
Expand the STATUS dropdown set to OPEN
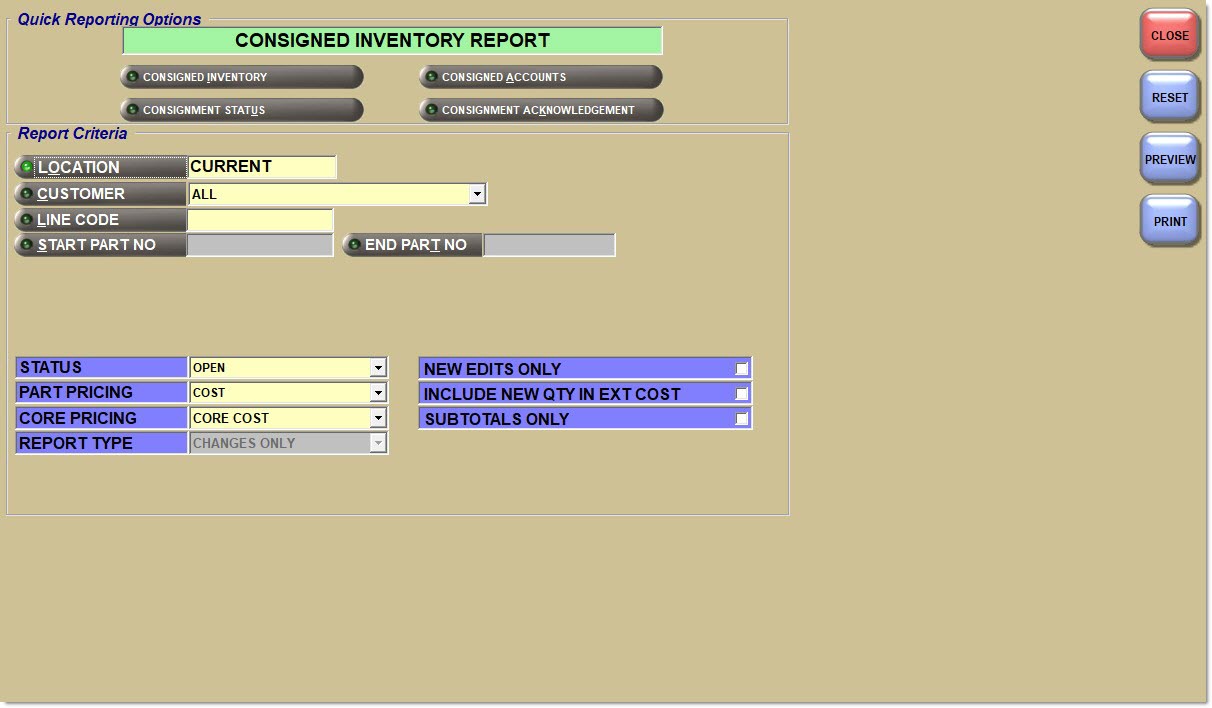[379, 367]
